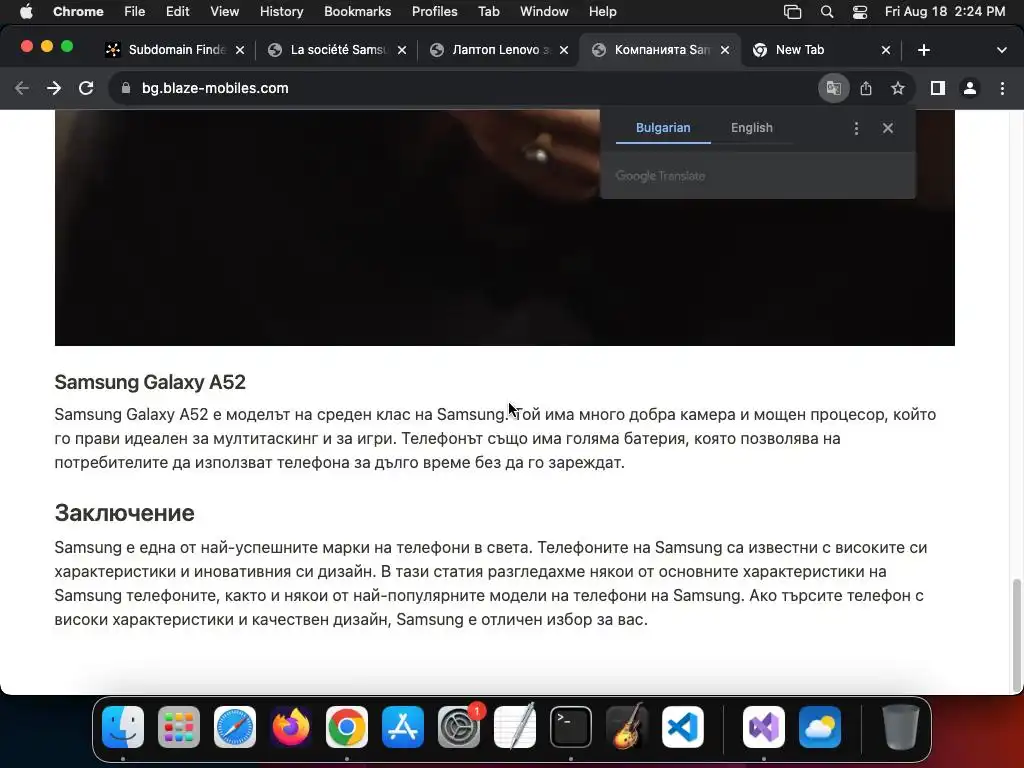Open the Tab menu

tap(488, 12)
